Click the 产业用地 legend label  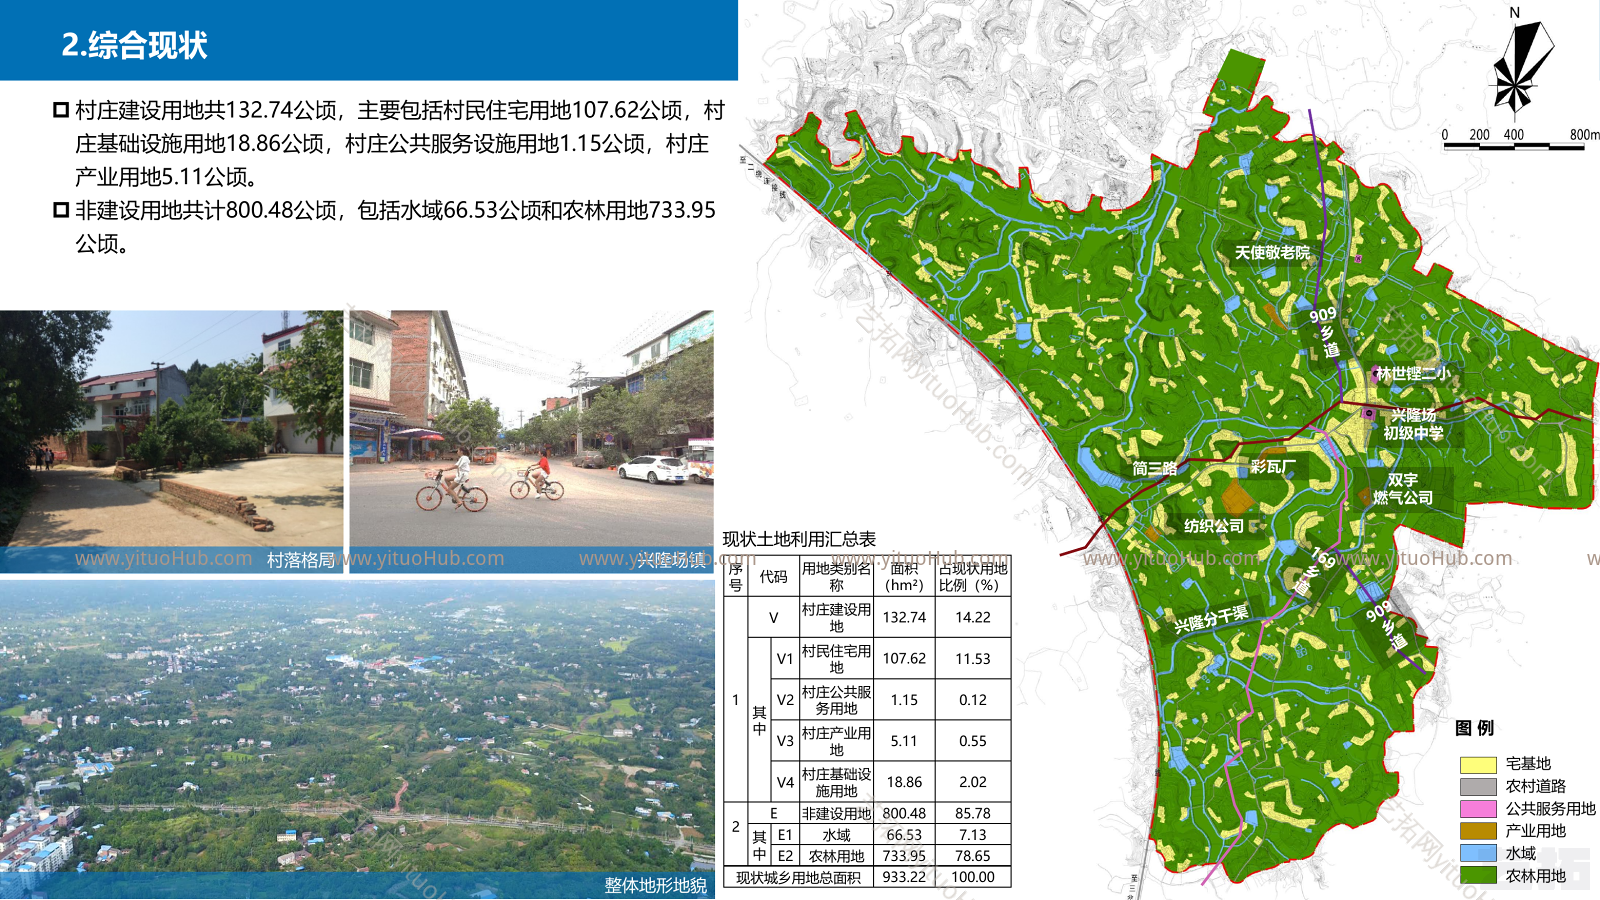pos(1536,831)
